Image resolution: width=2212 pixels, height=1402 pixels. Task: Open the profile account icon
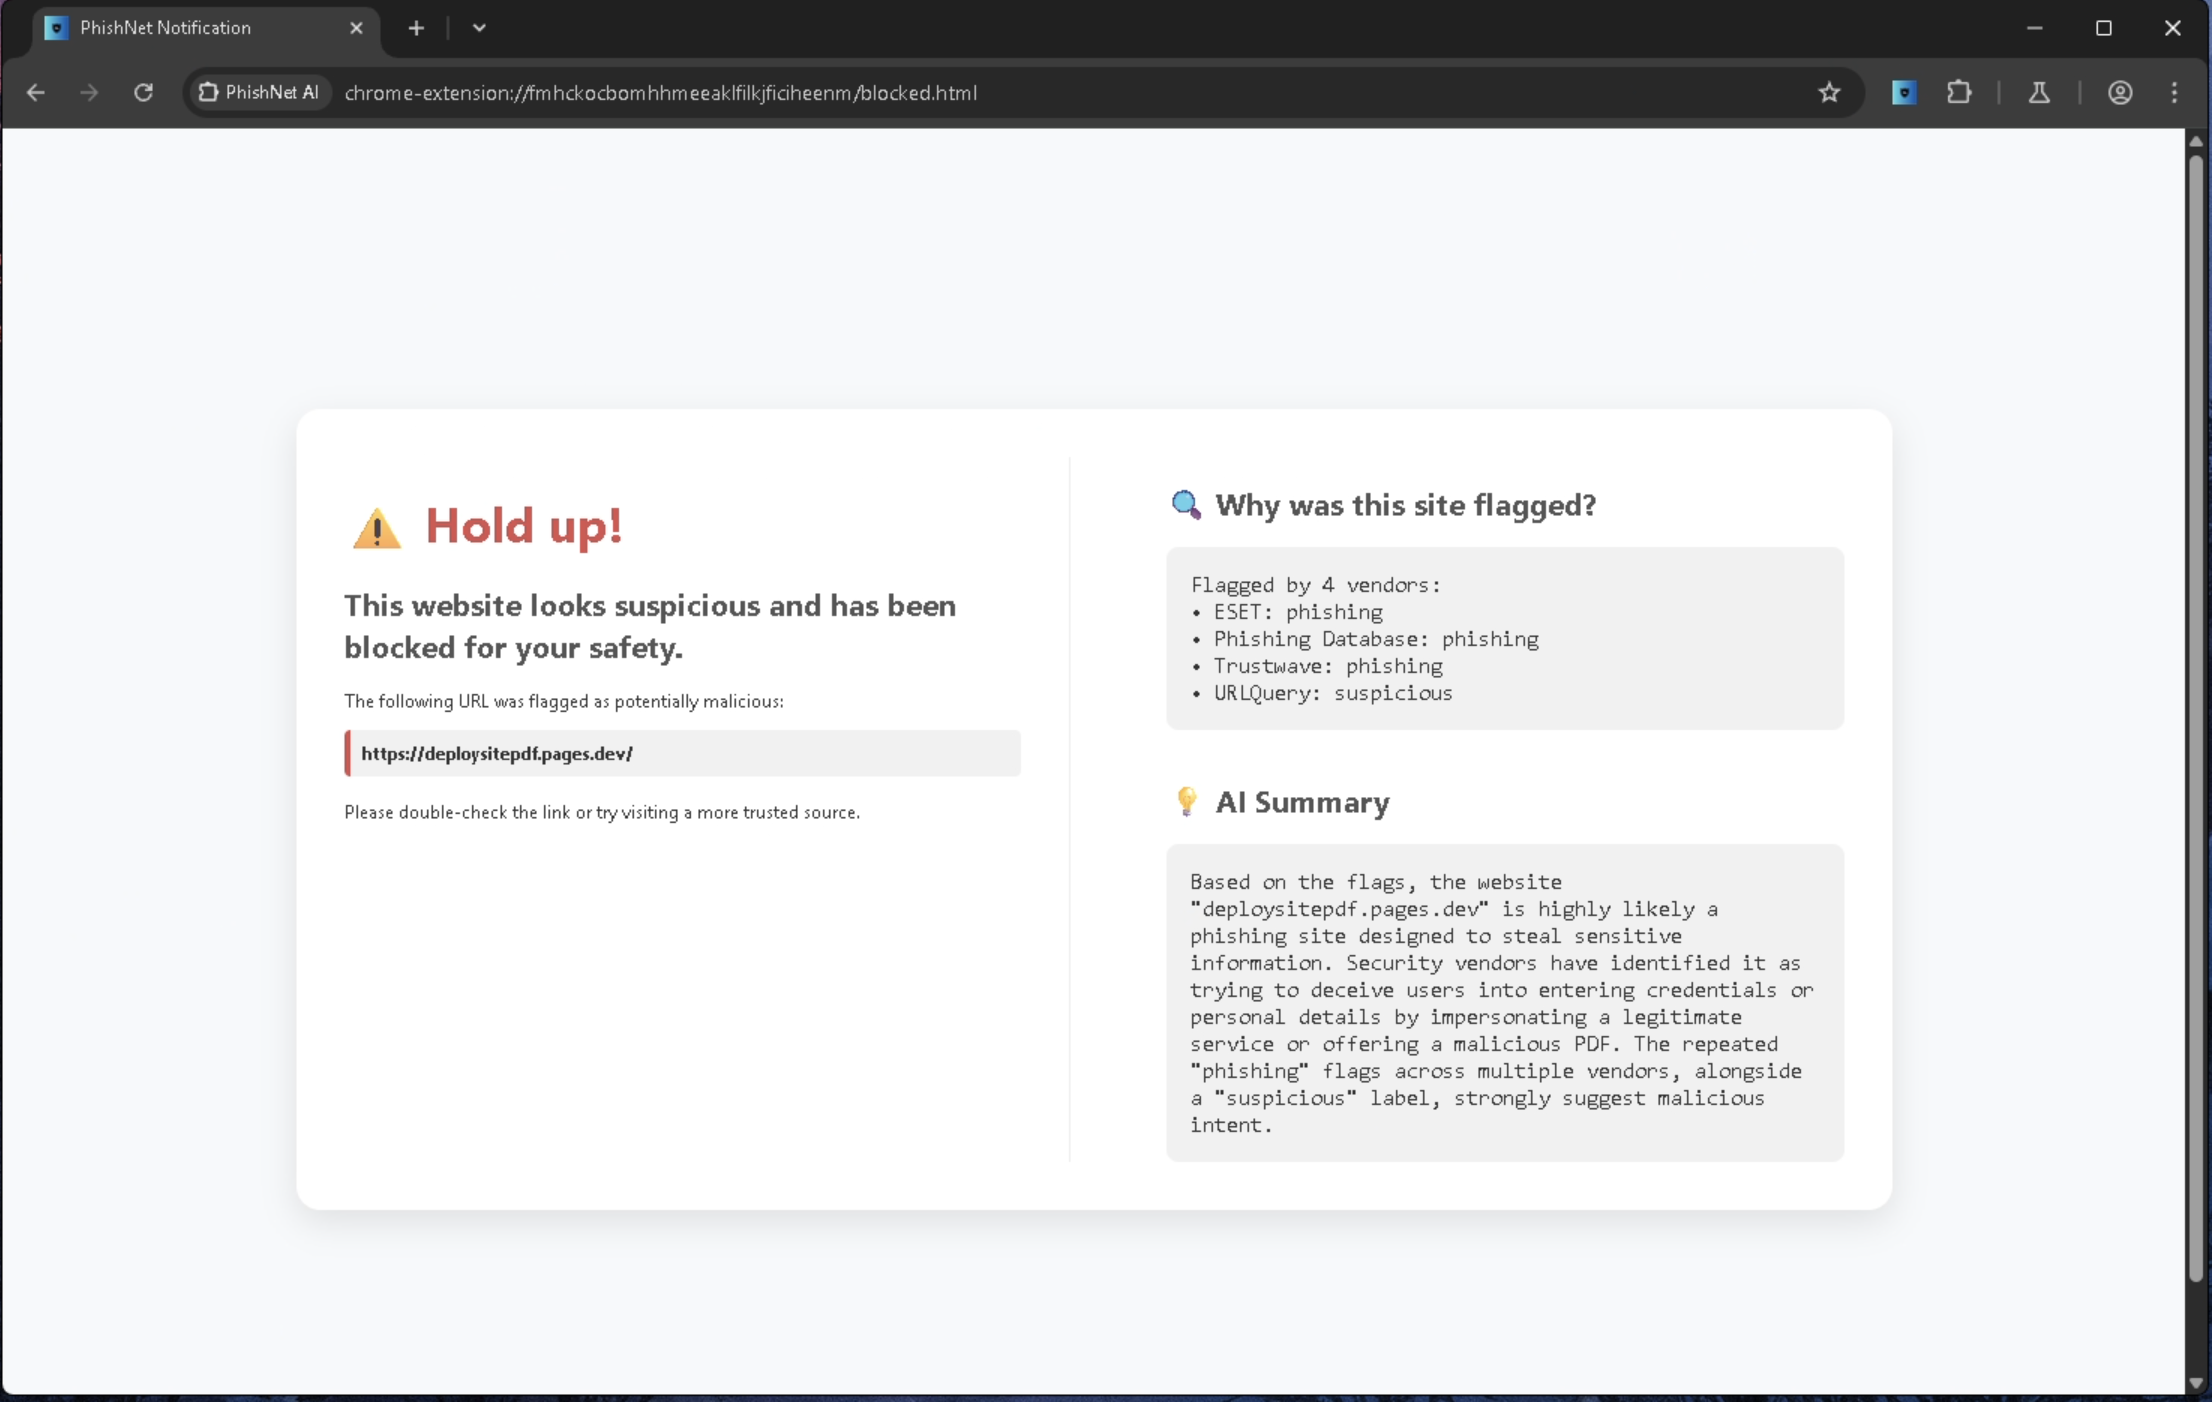click(2120, 92)
